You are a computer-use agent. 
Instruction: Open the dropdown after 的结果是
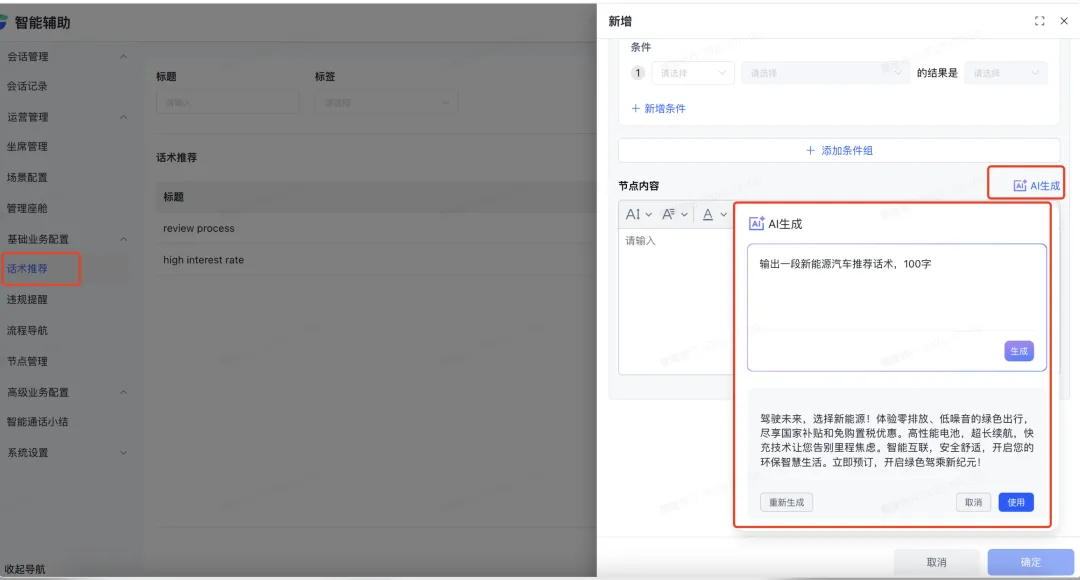1004,73
